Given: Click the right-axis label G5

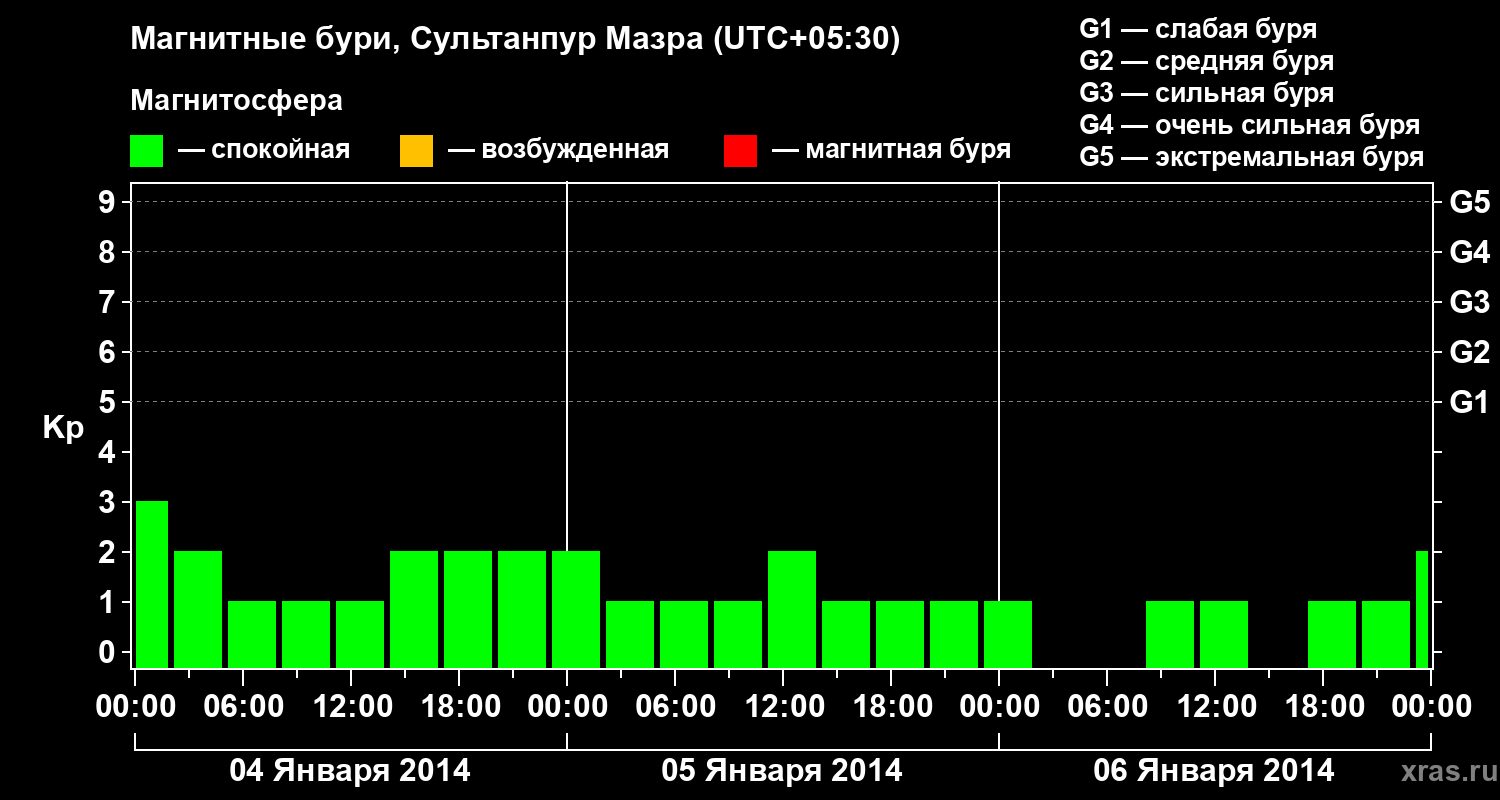Looking at the screenshot, I should click(1470, 203).
